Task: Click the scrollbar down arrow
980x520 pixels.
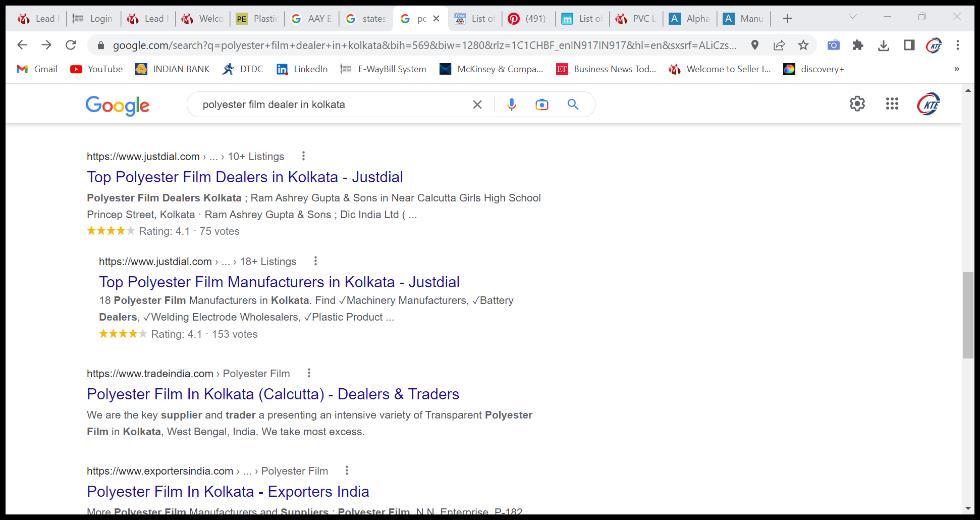Action: click(968, 508)
